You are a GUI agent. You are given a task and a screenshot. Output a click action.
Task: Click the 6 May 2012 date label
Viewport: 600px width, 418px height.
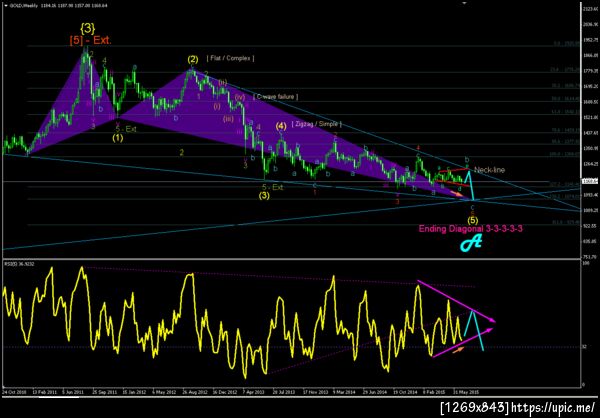(164, 392)
